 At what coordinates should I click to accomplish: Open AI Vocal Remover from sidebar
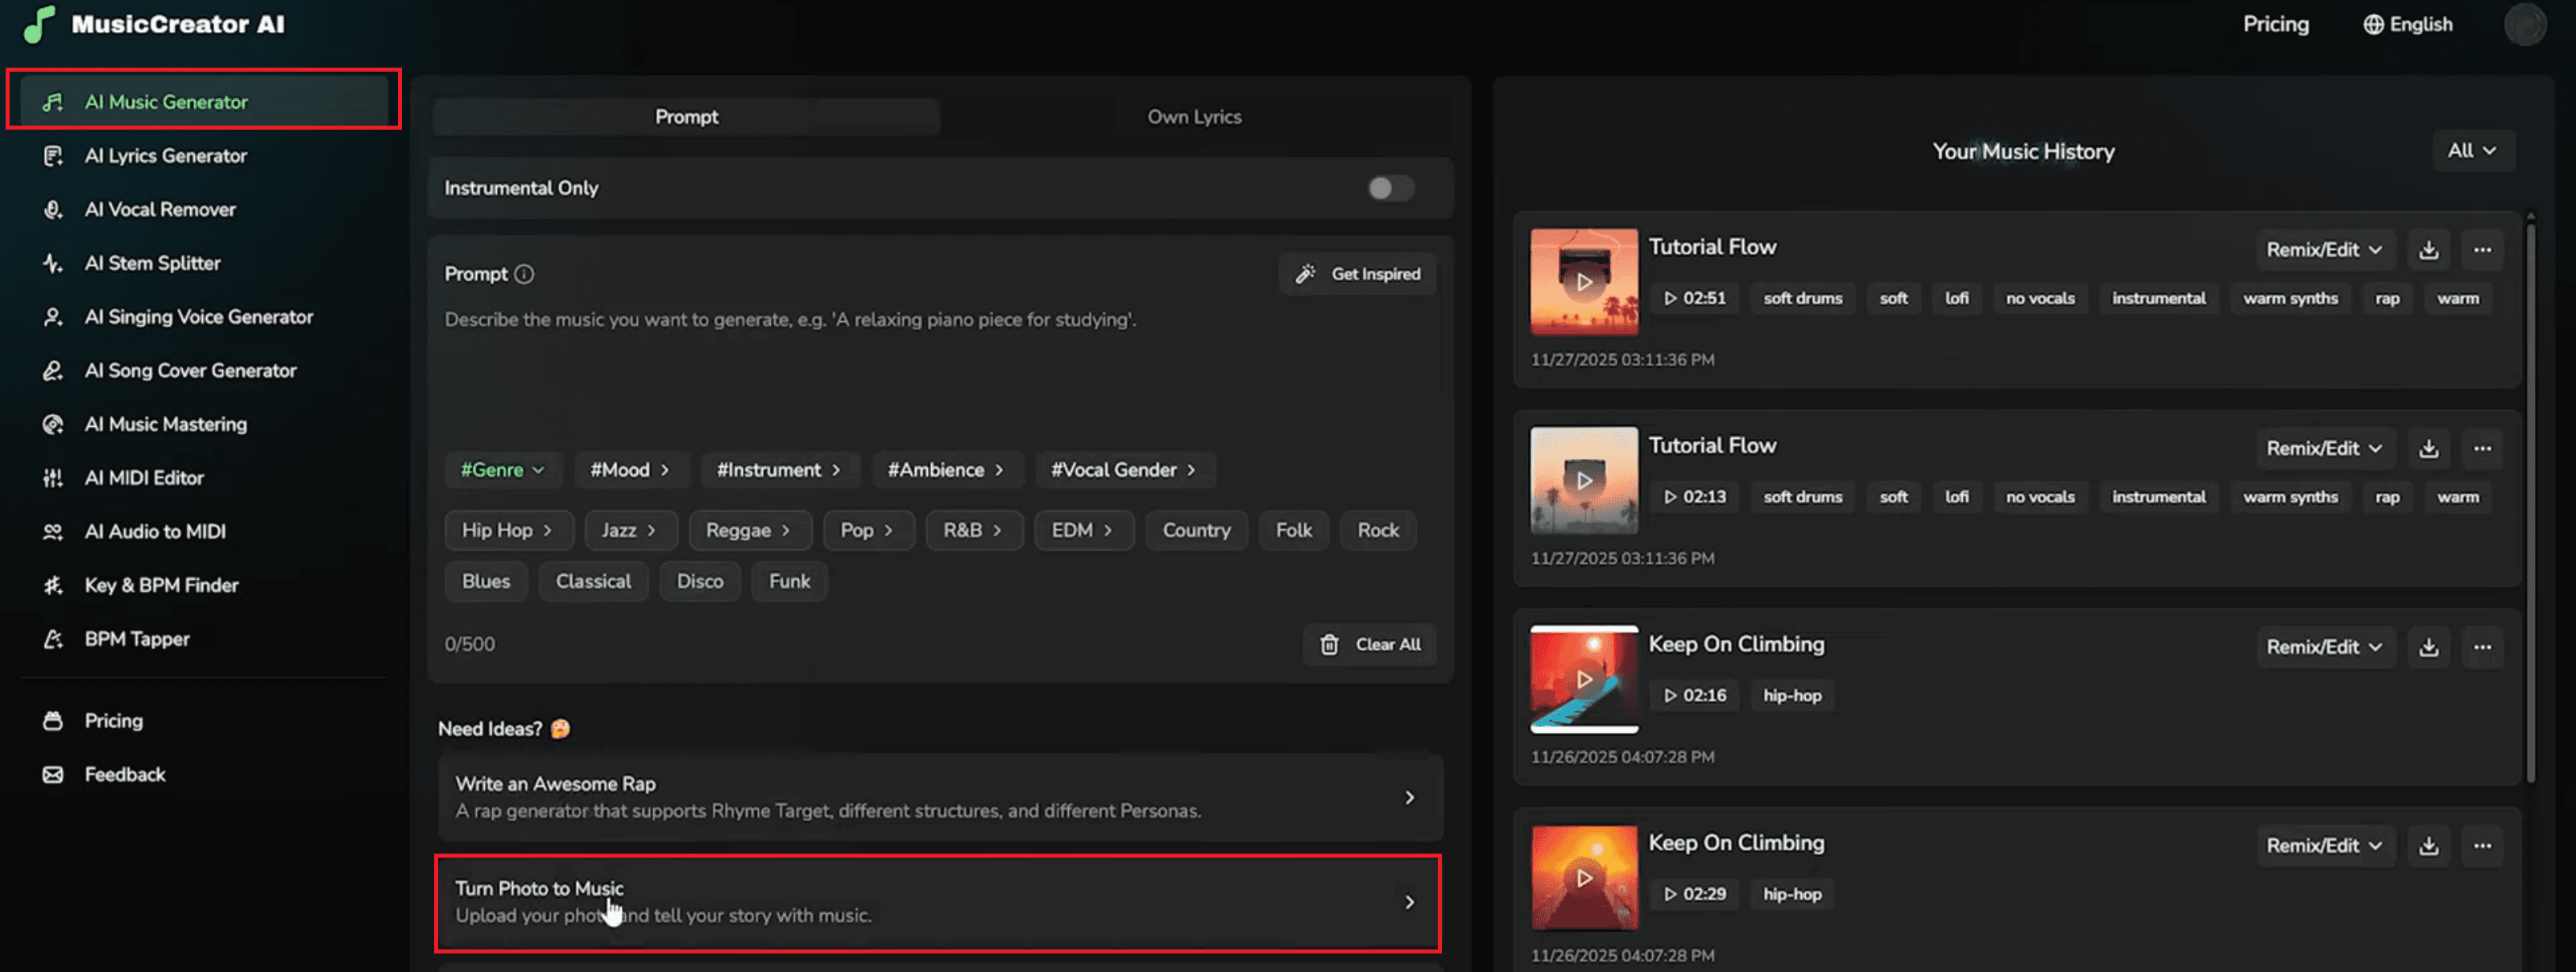point(160,209)
